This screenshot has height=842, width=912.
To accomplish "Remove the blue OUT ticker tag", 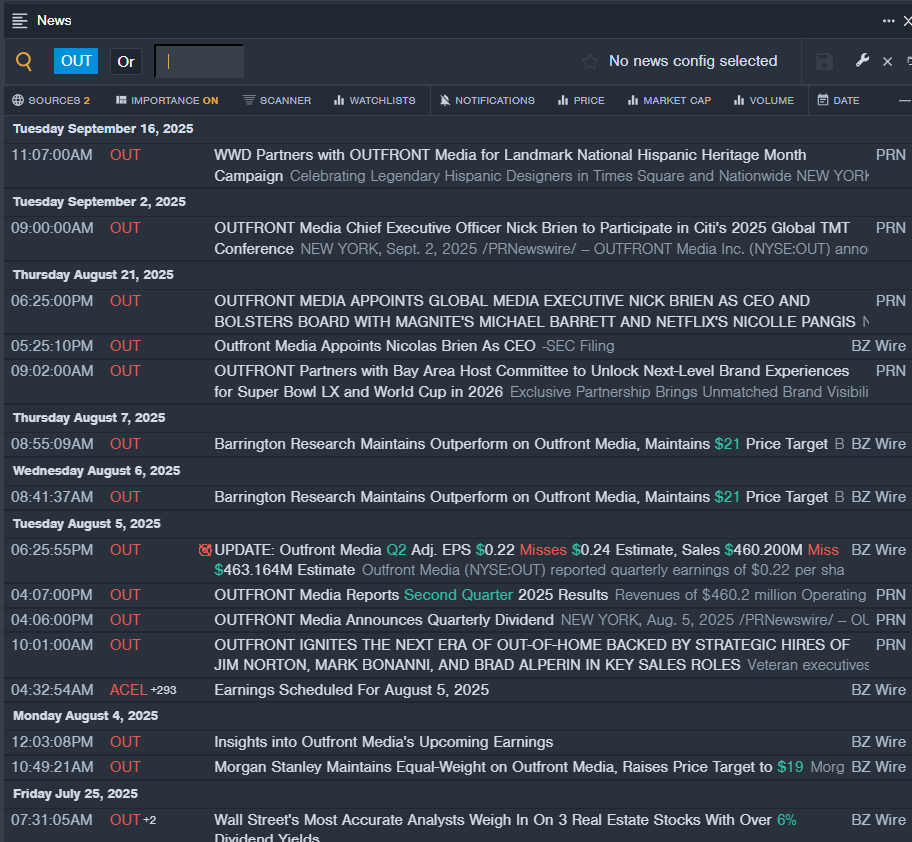I will pos(76,61).
